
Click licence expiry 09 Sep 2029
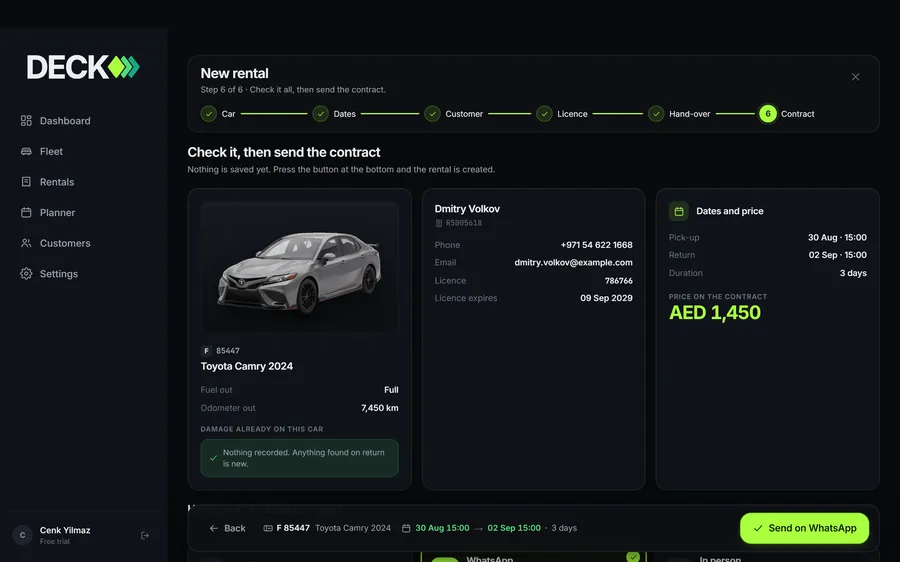click(x=606, y=298)
